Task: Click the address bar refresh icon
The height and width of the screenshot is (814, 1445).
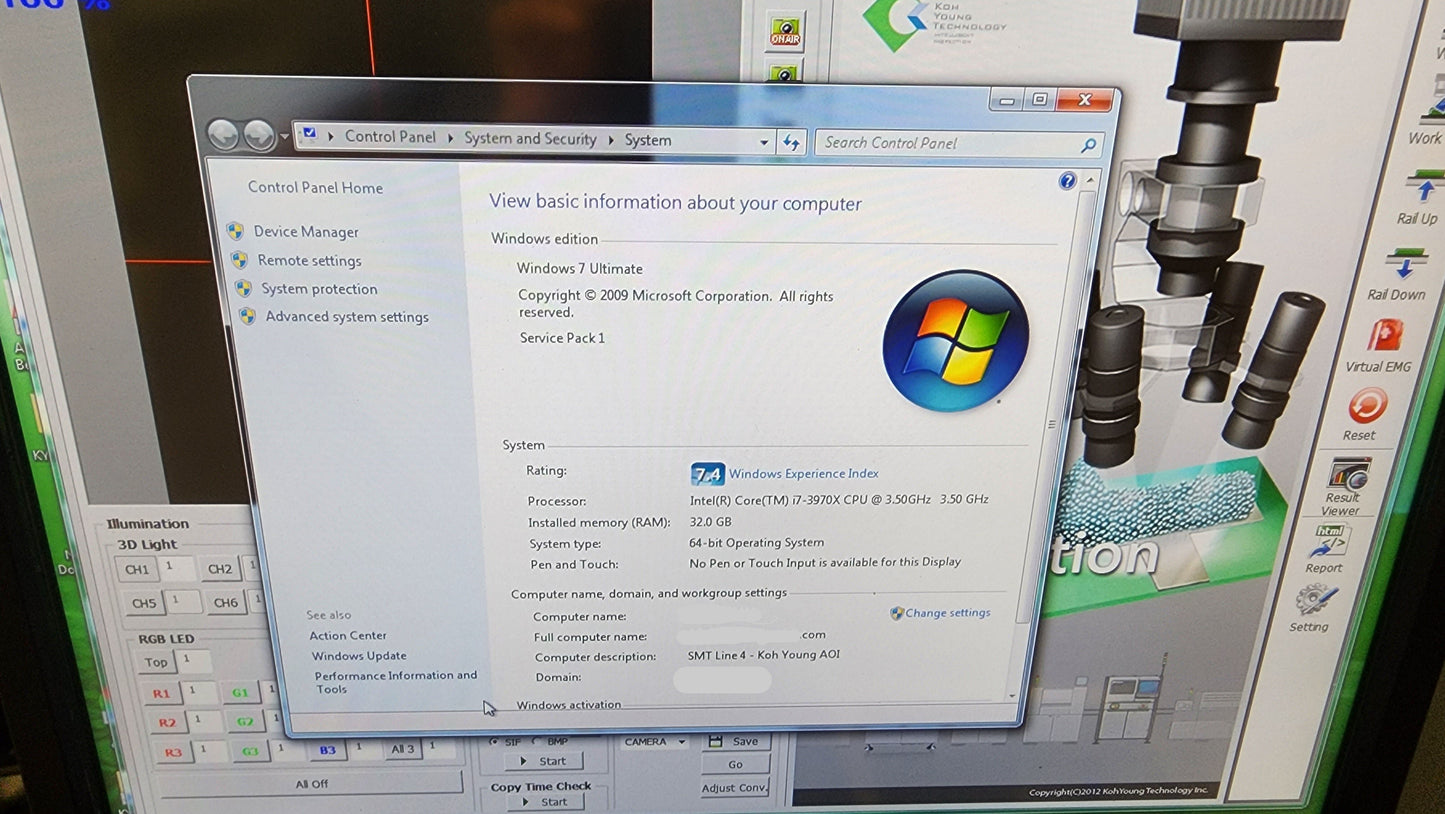Action: (791, 142)
